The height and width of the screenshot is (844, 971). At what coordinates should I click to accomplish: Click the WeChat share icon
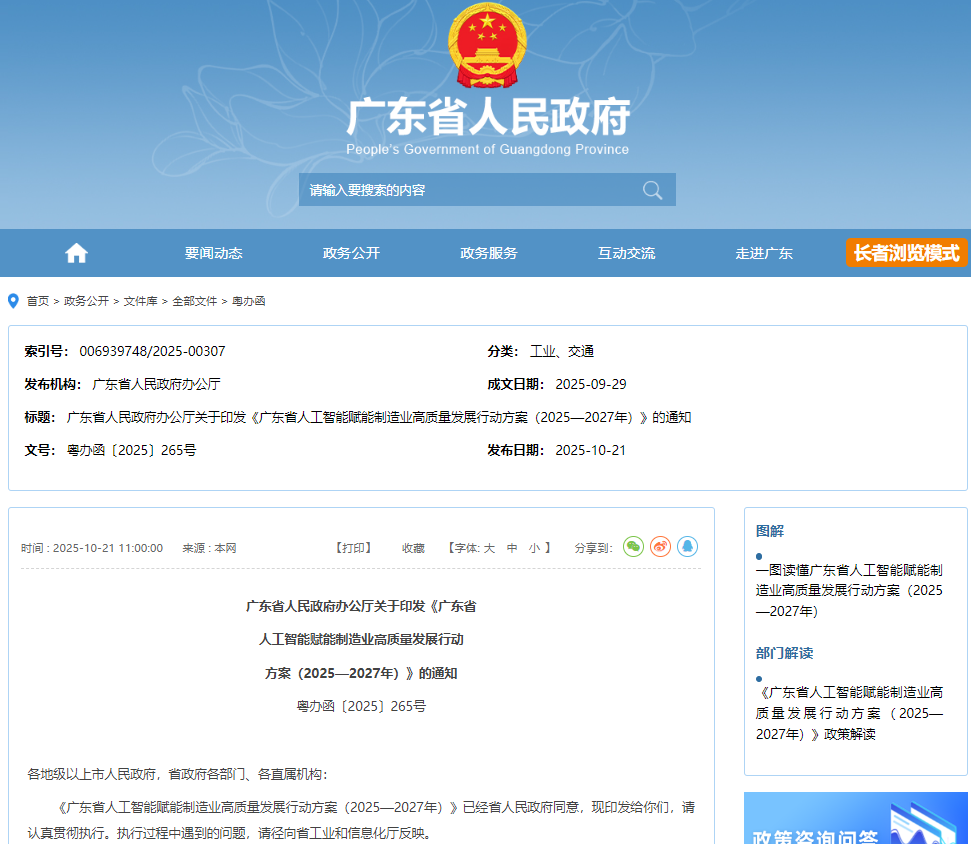point(632,547)
